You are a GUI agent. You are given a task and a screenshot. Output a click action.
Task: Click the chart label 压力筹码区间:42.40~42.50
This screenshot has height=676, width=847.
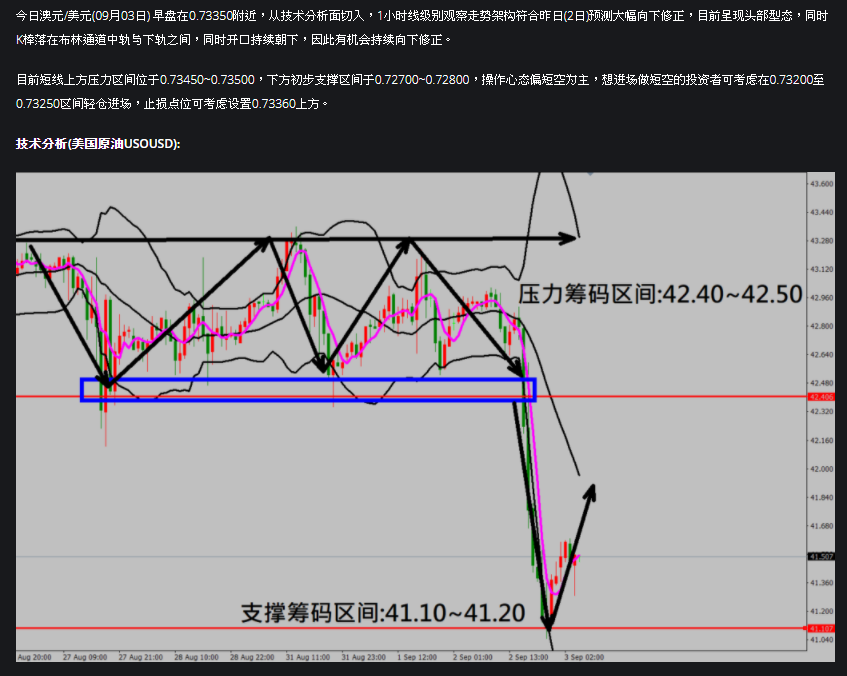660,295
